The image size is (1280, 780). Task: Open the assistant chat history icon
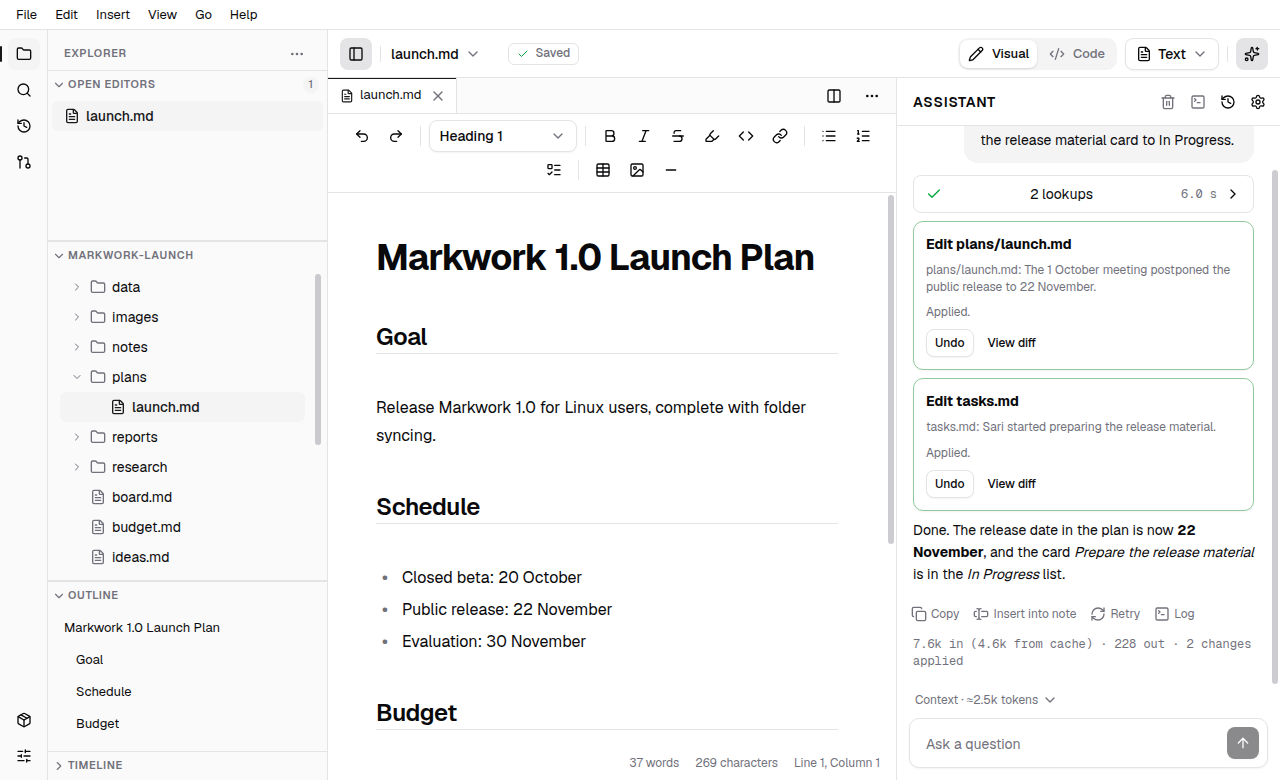[1228, 102]
